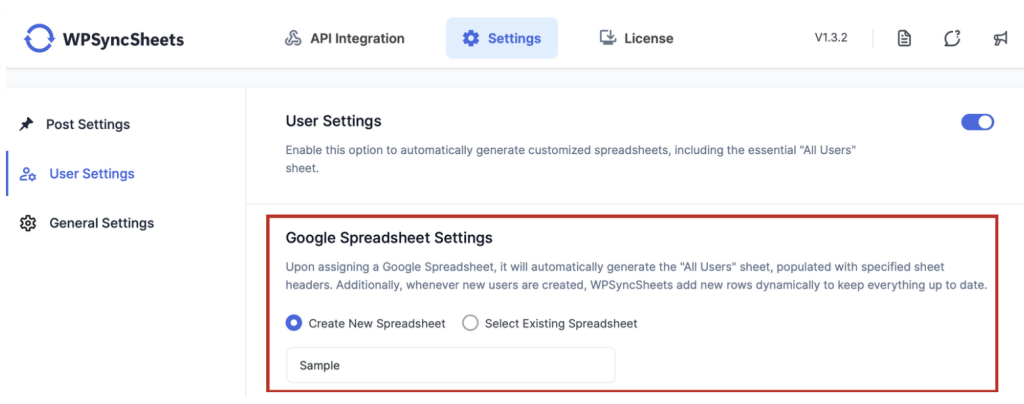Image resolution: width=1024 pixels, height=404 pixels.
Task: Open Post Settings in the sidebar
Action: (74, 124)
